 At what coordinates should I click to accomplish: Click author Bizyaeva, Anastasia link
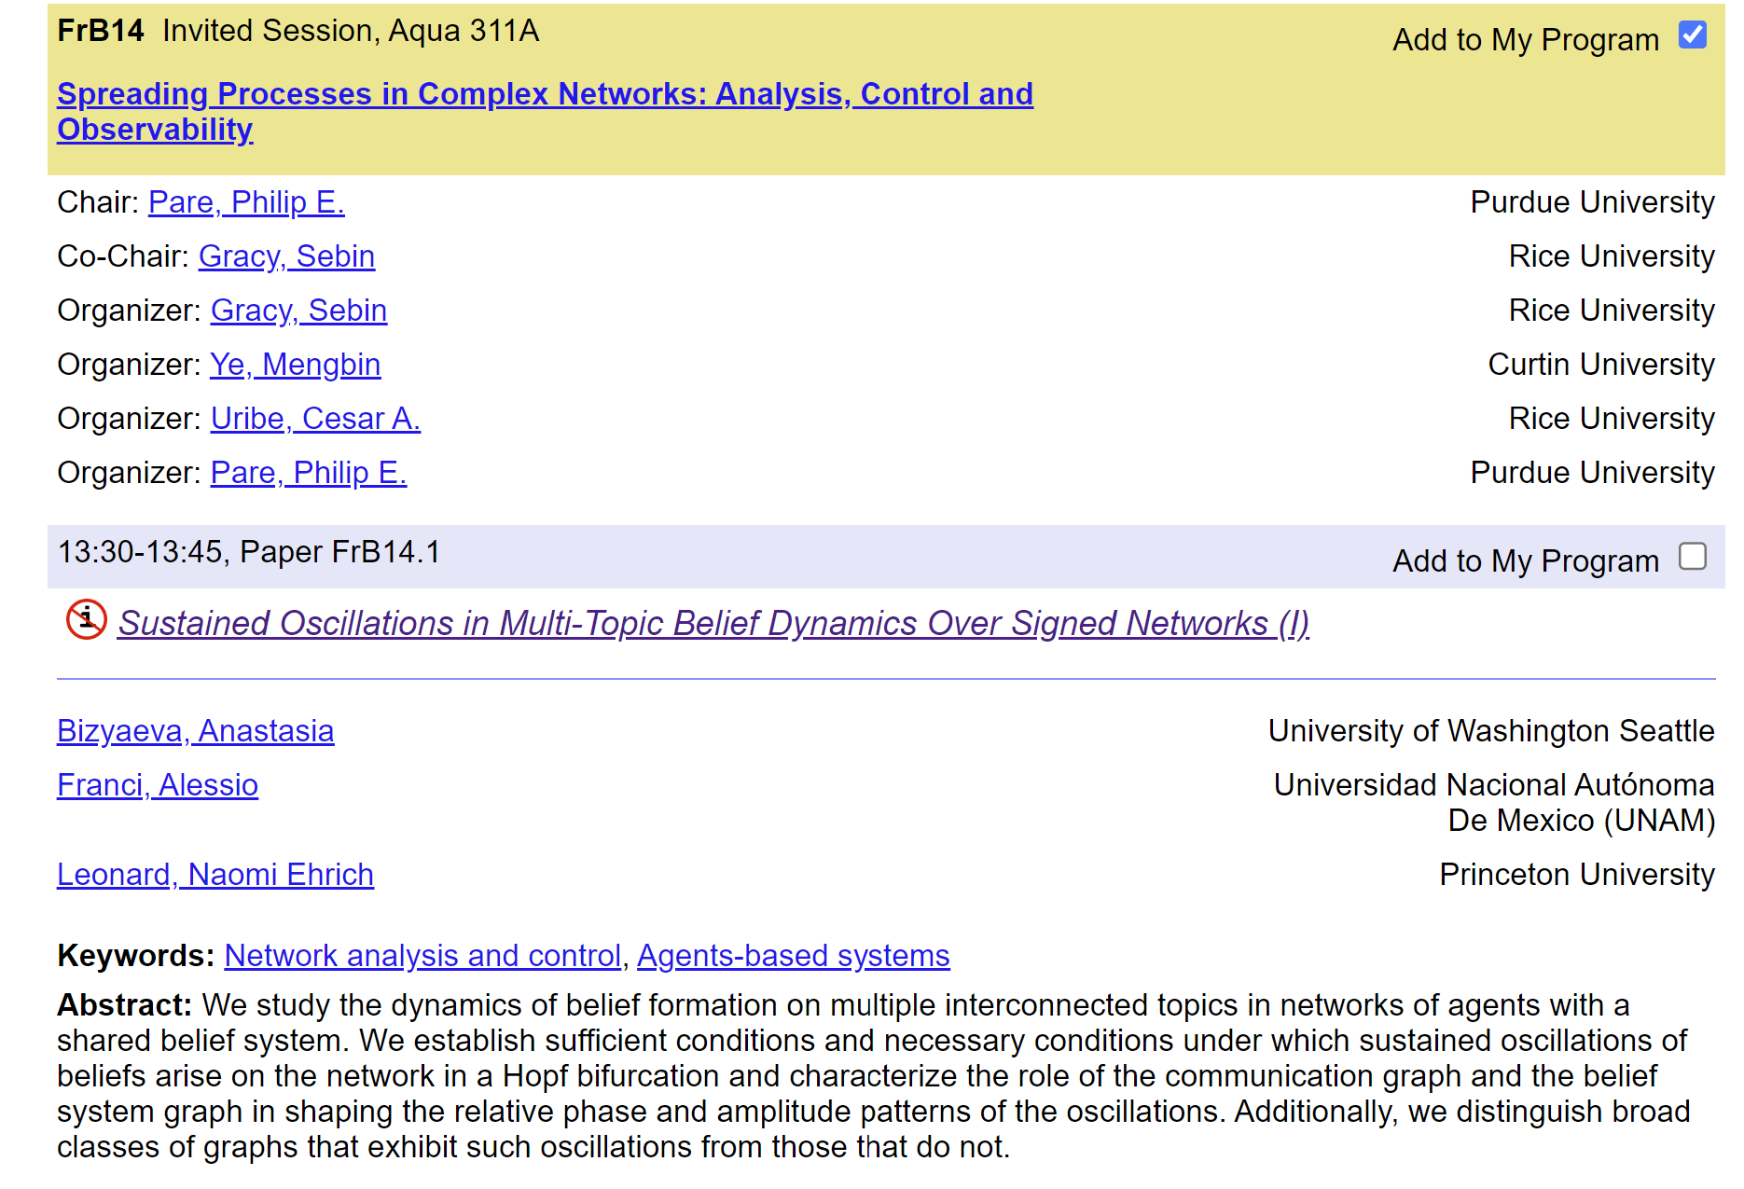[x=195, y=731]
